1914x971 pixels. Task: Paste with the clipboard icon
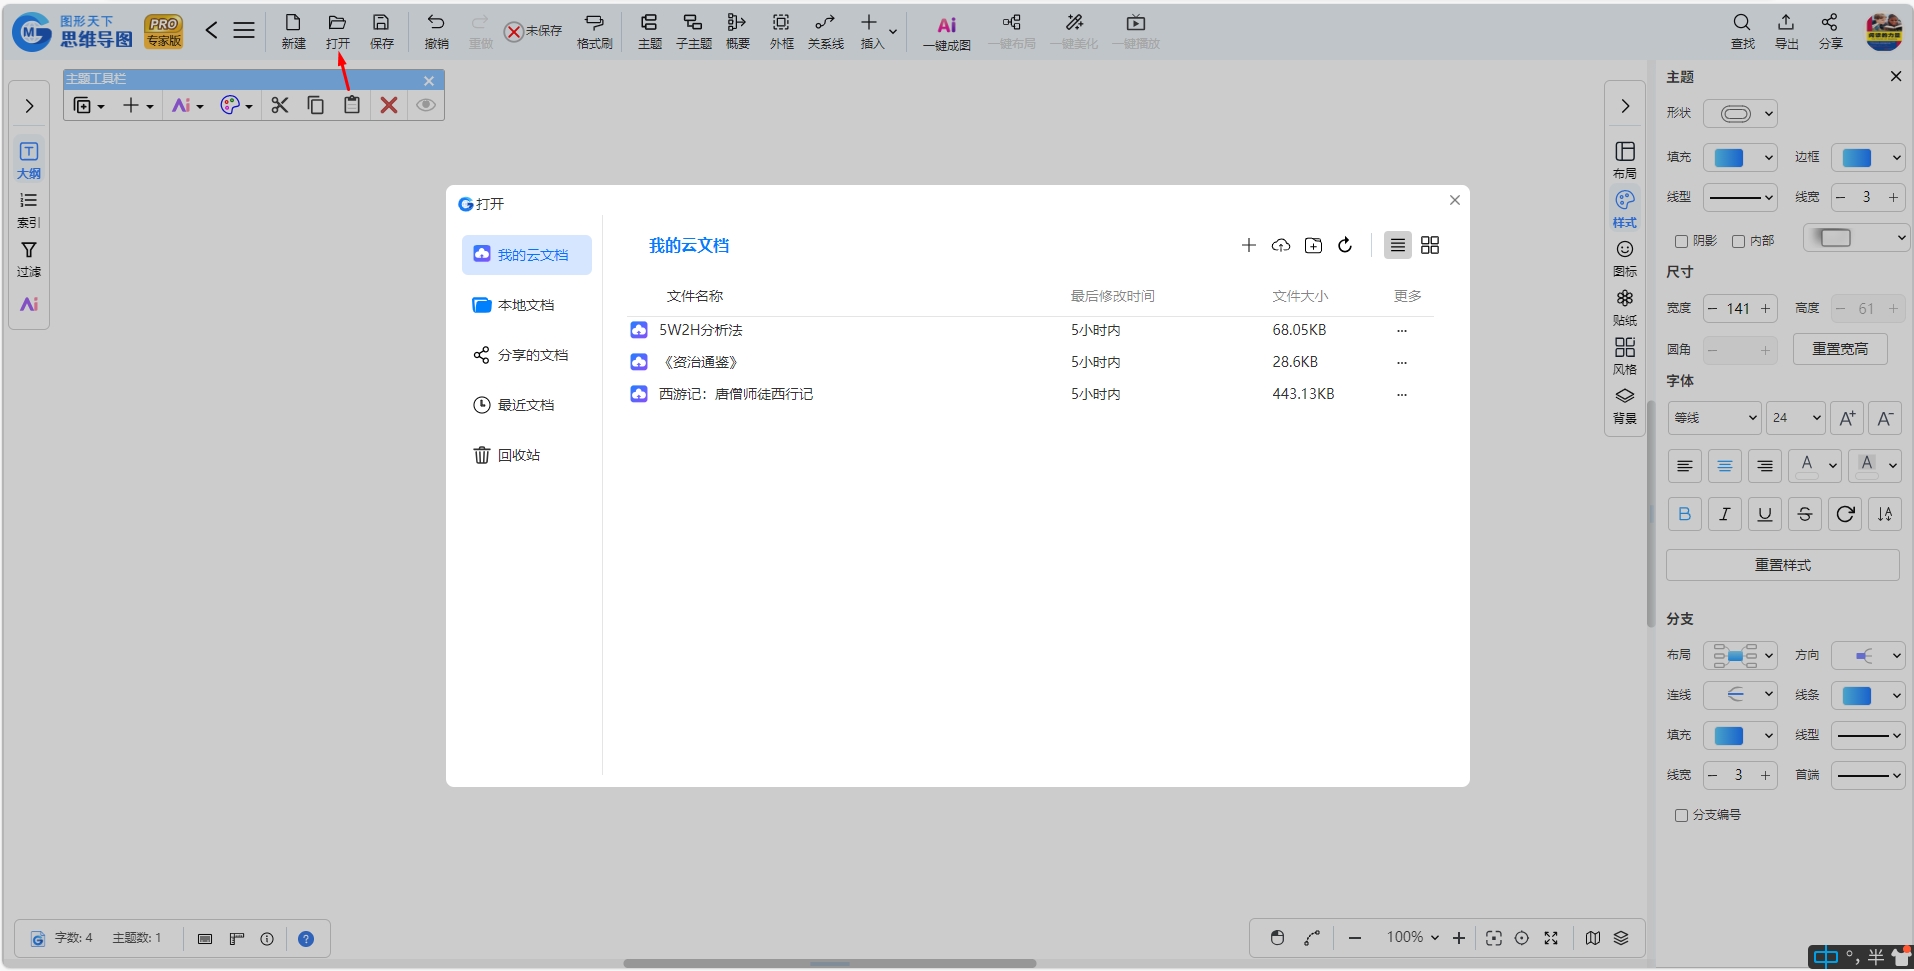(x=352, y=105)
